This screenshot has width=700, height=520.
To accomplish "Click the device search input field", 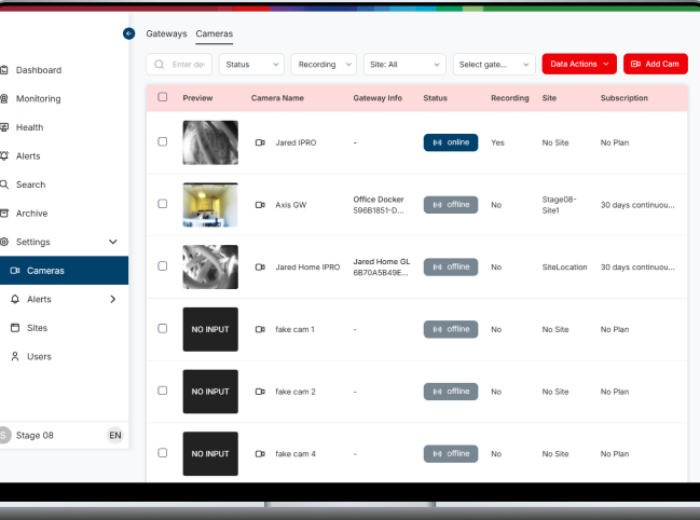I will (x=186, y=64).
